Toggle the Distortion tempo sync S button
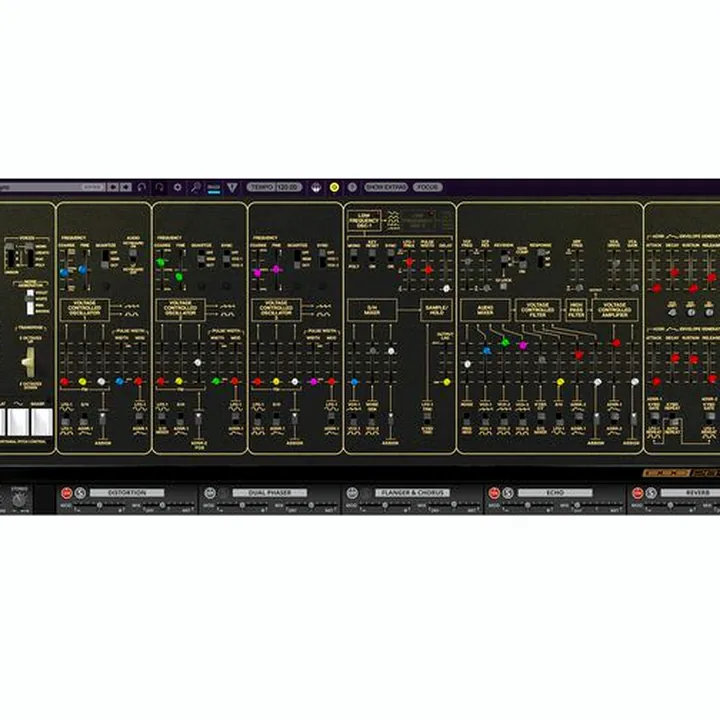Image resolution: width=720 pixels, height=720 pixels. (80, 493)
